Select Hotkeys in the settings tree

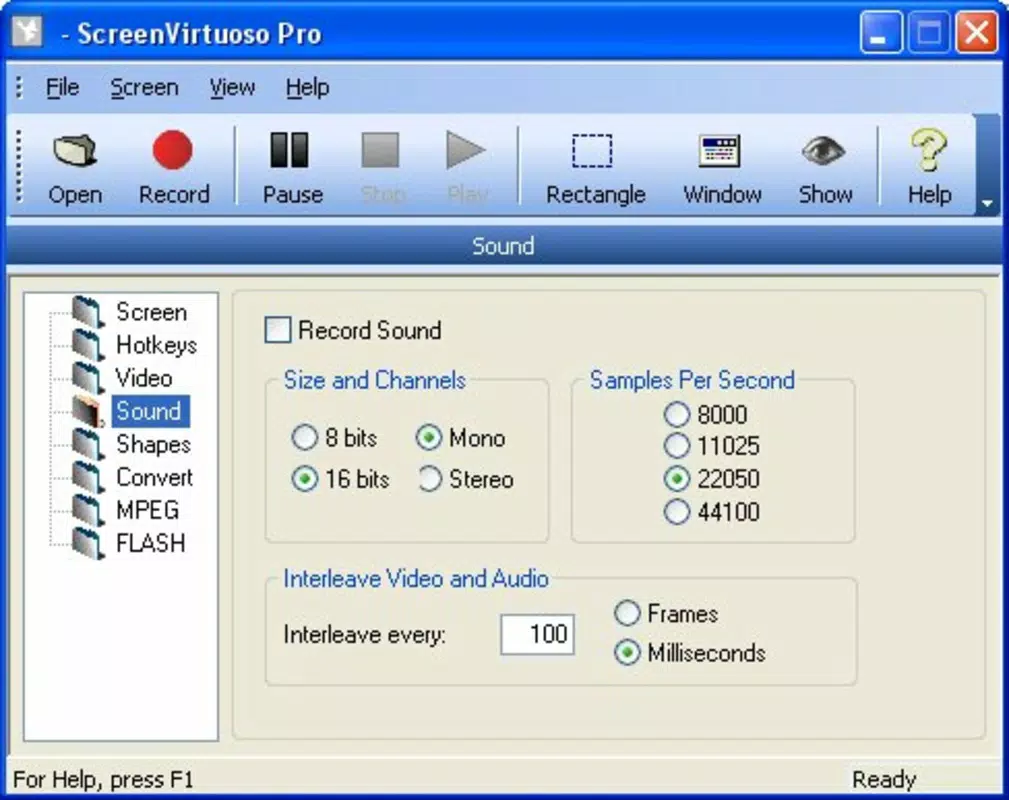tap(156, 345)
